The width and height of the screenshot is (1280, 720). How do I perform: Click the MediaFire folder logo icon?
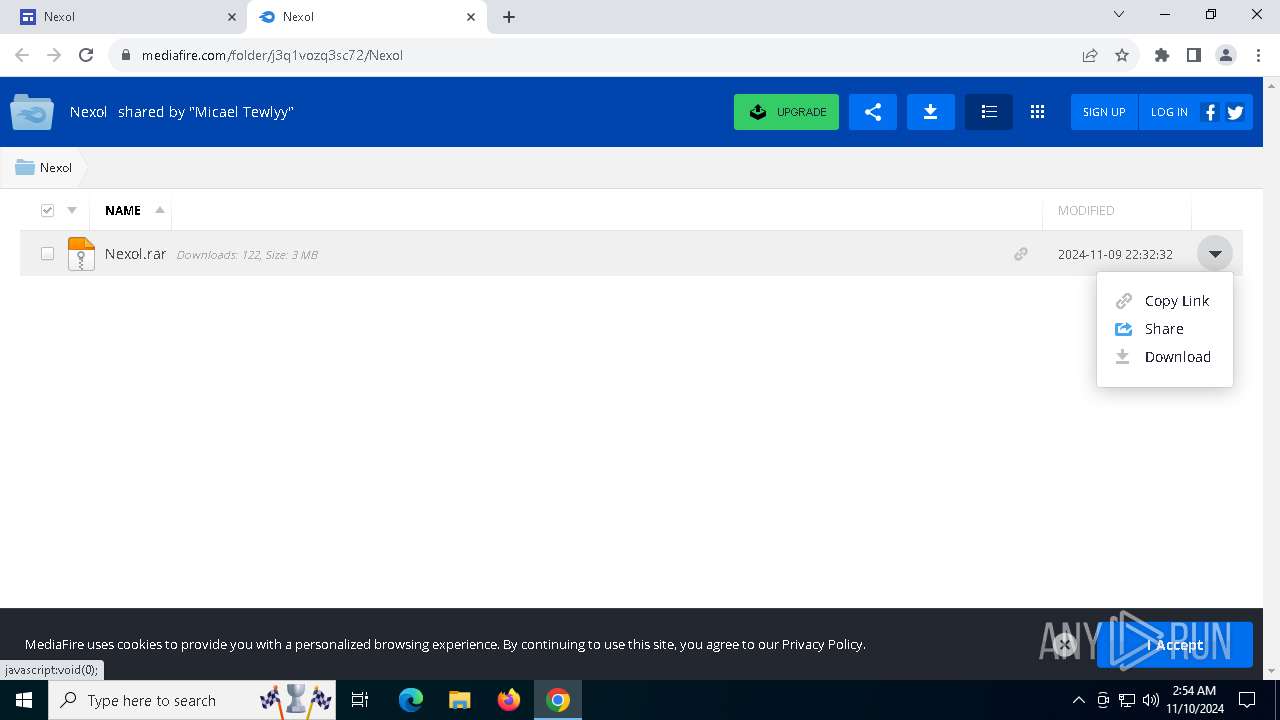[x=32, y=112]
